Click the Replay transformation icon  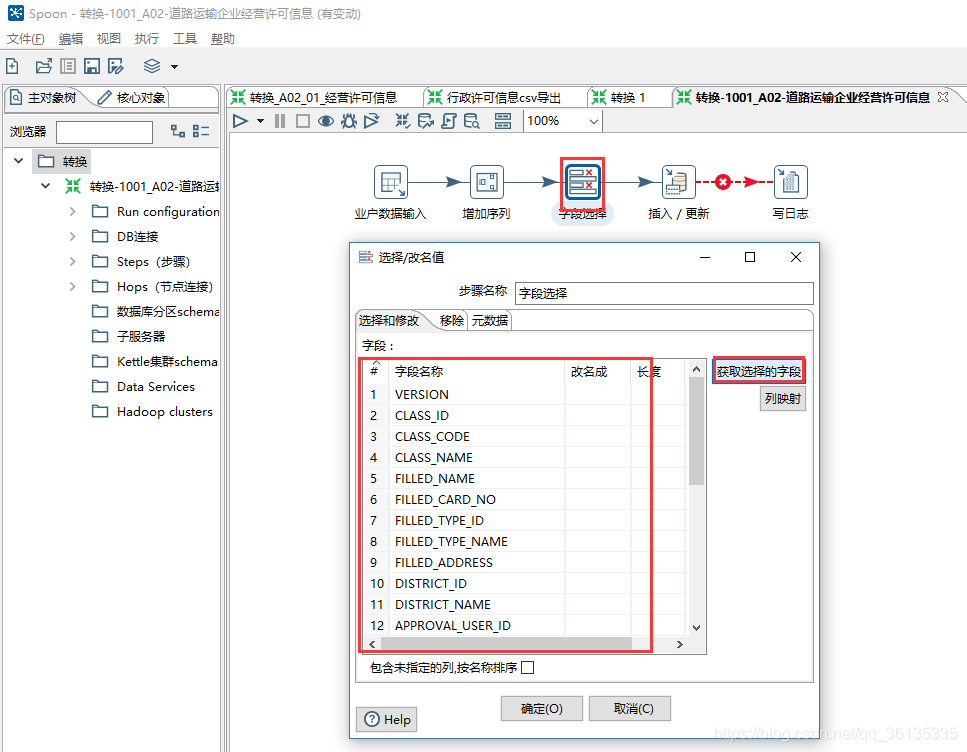[x=371, y=121]
